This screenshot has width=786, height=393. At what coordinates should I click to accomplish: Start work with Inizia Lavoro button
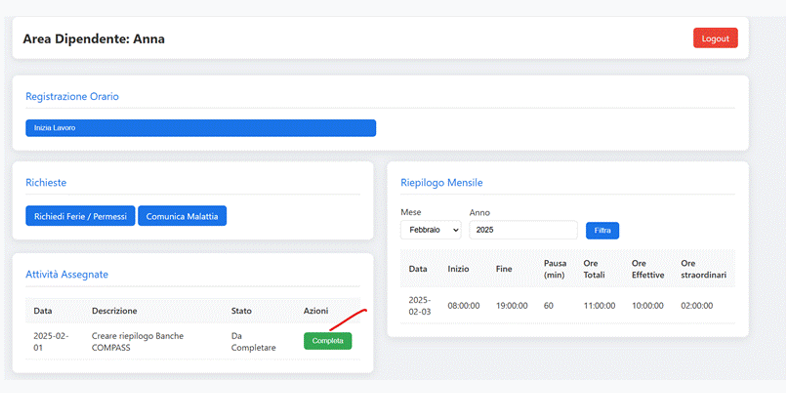(x=201, y=128)
